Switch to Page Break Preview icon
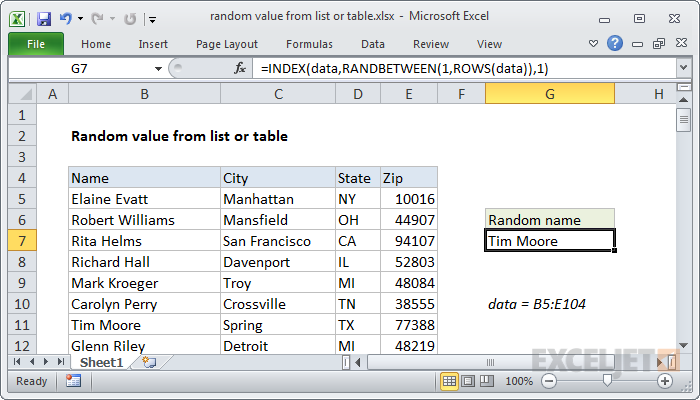The height and width of the screenshot is (400, 700). (x=487, y=381)
